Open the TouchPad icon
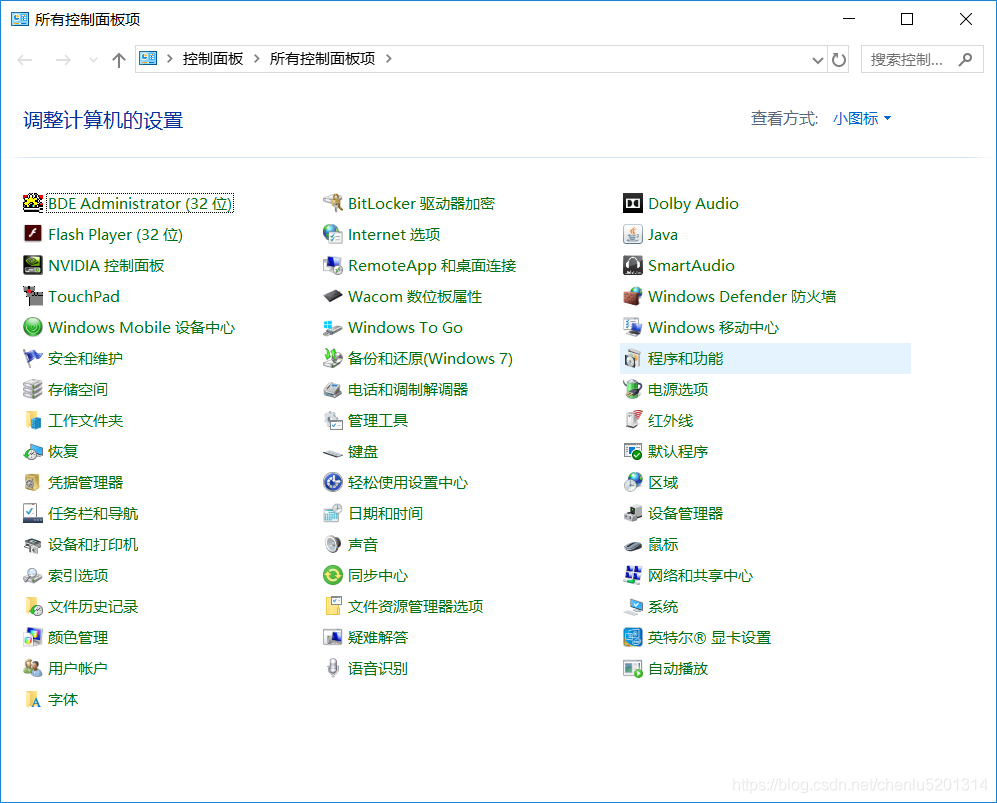This screenshot has height=803, width=997. [32, 296]
